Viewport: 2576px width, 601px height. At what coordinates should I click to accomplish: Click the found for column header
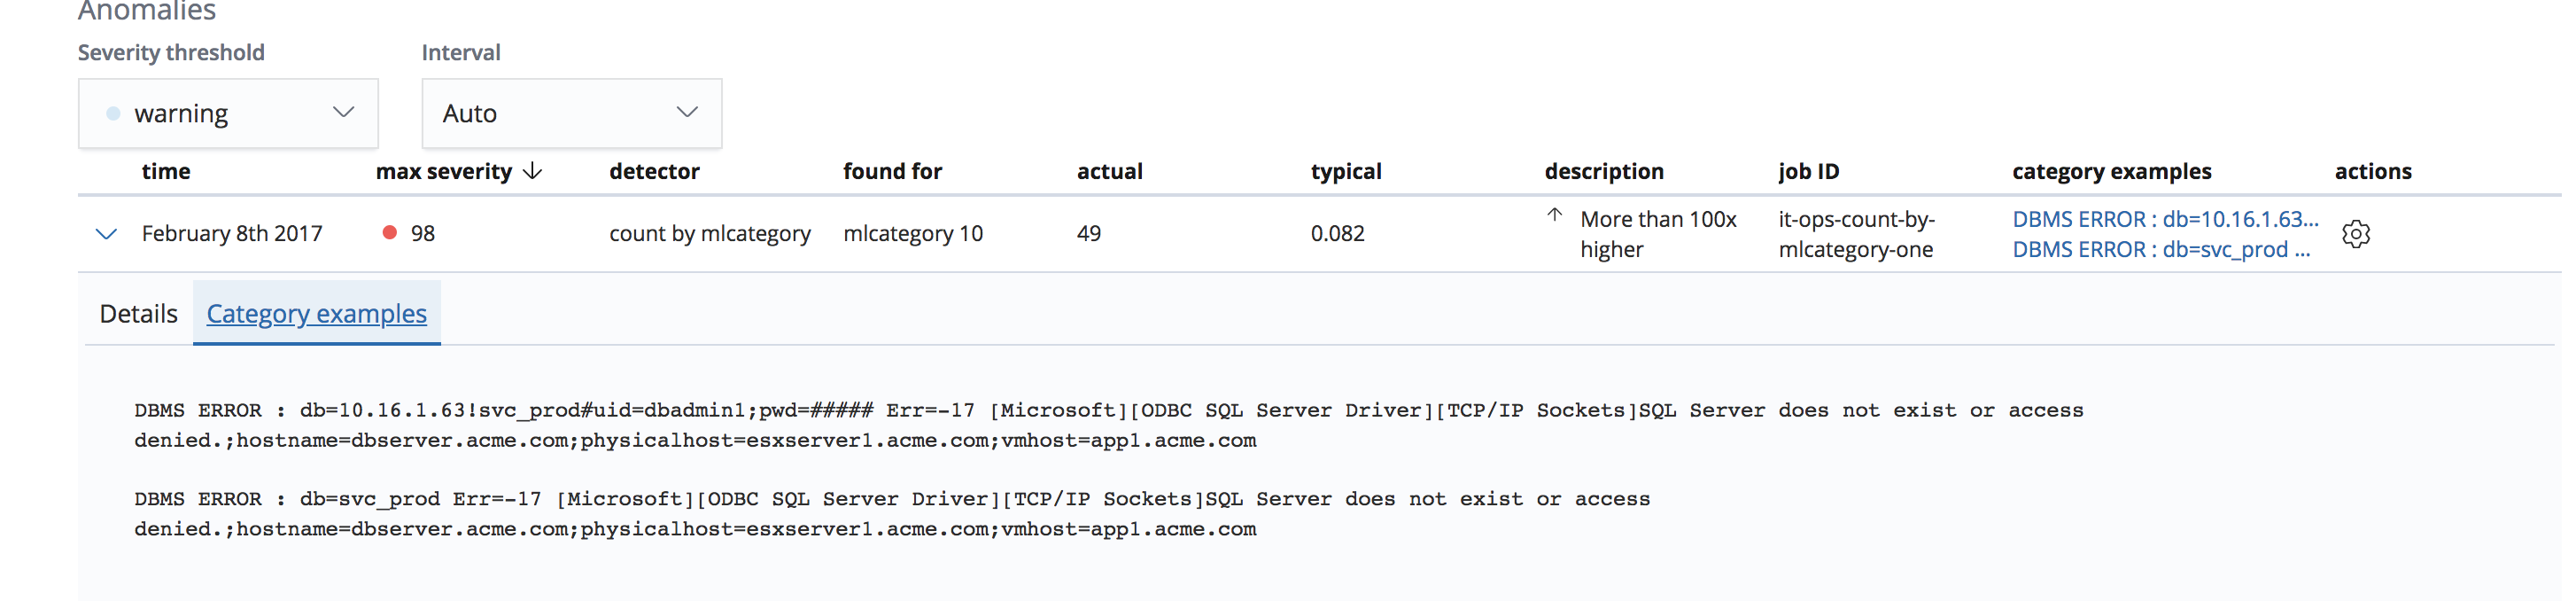tap(892, 171)
